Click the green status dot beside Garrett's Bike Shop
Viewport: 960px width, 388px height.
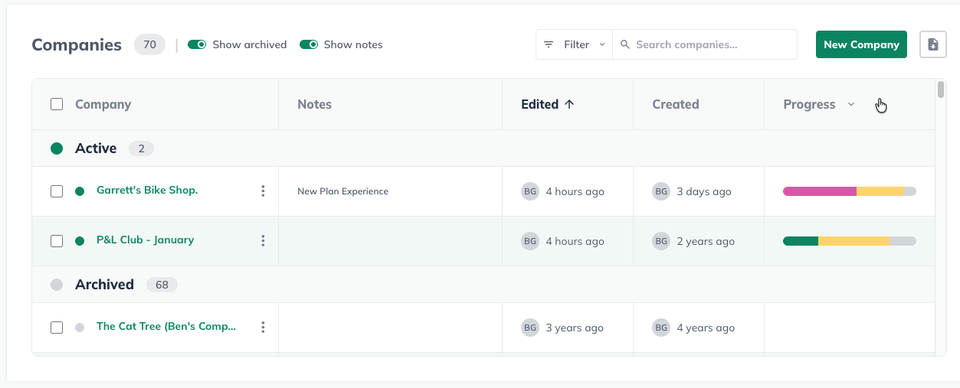point(80,191)
